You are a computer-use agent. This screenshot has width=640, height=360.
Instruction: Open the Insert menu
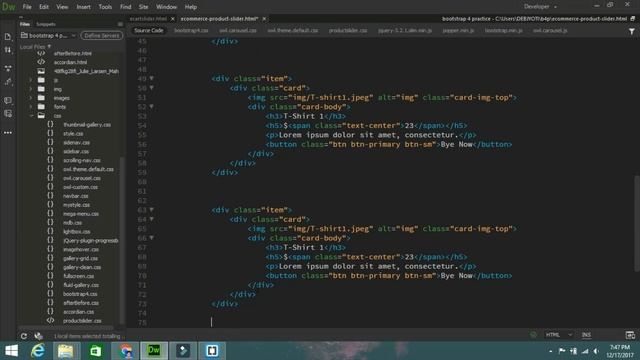point(83,7)
